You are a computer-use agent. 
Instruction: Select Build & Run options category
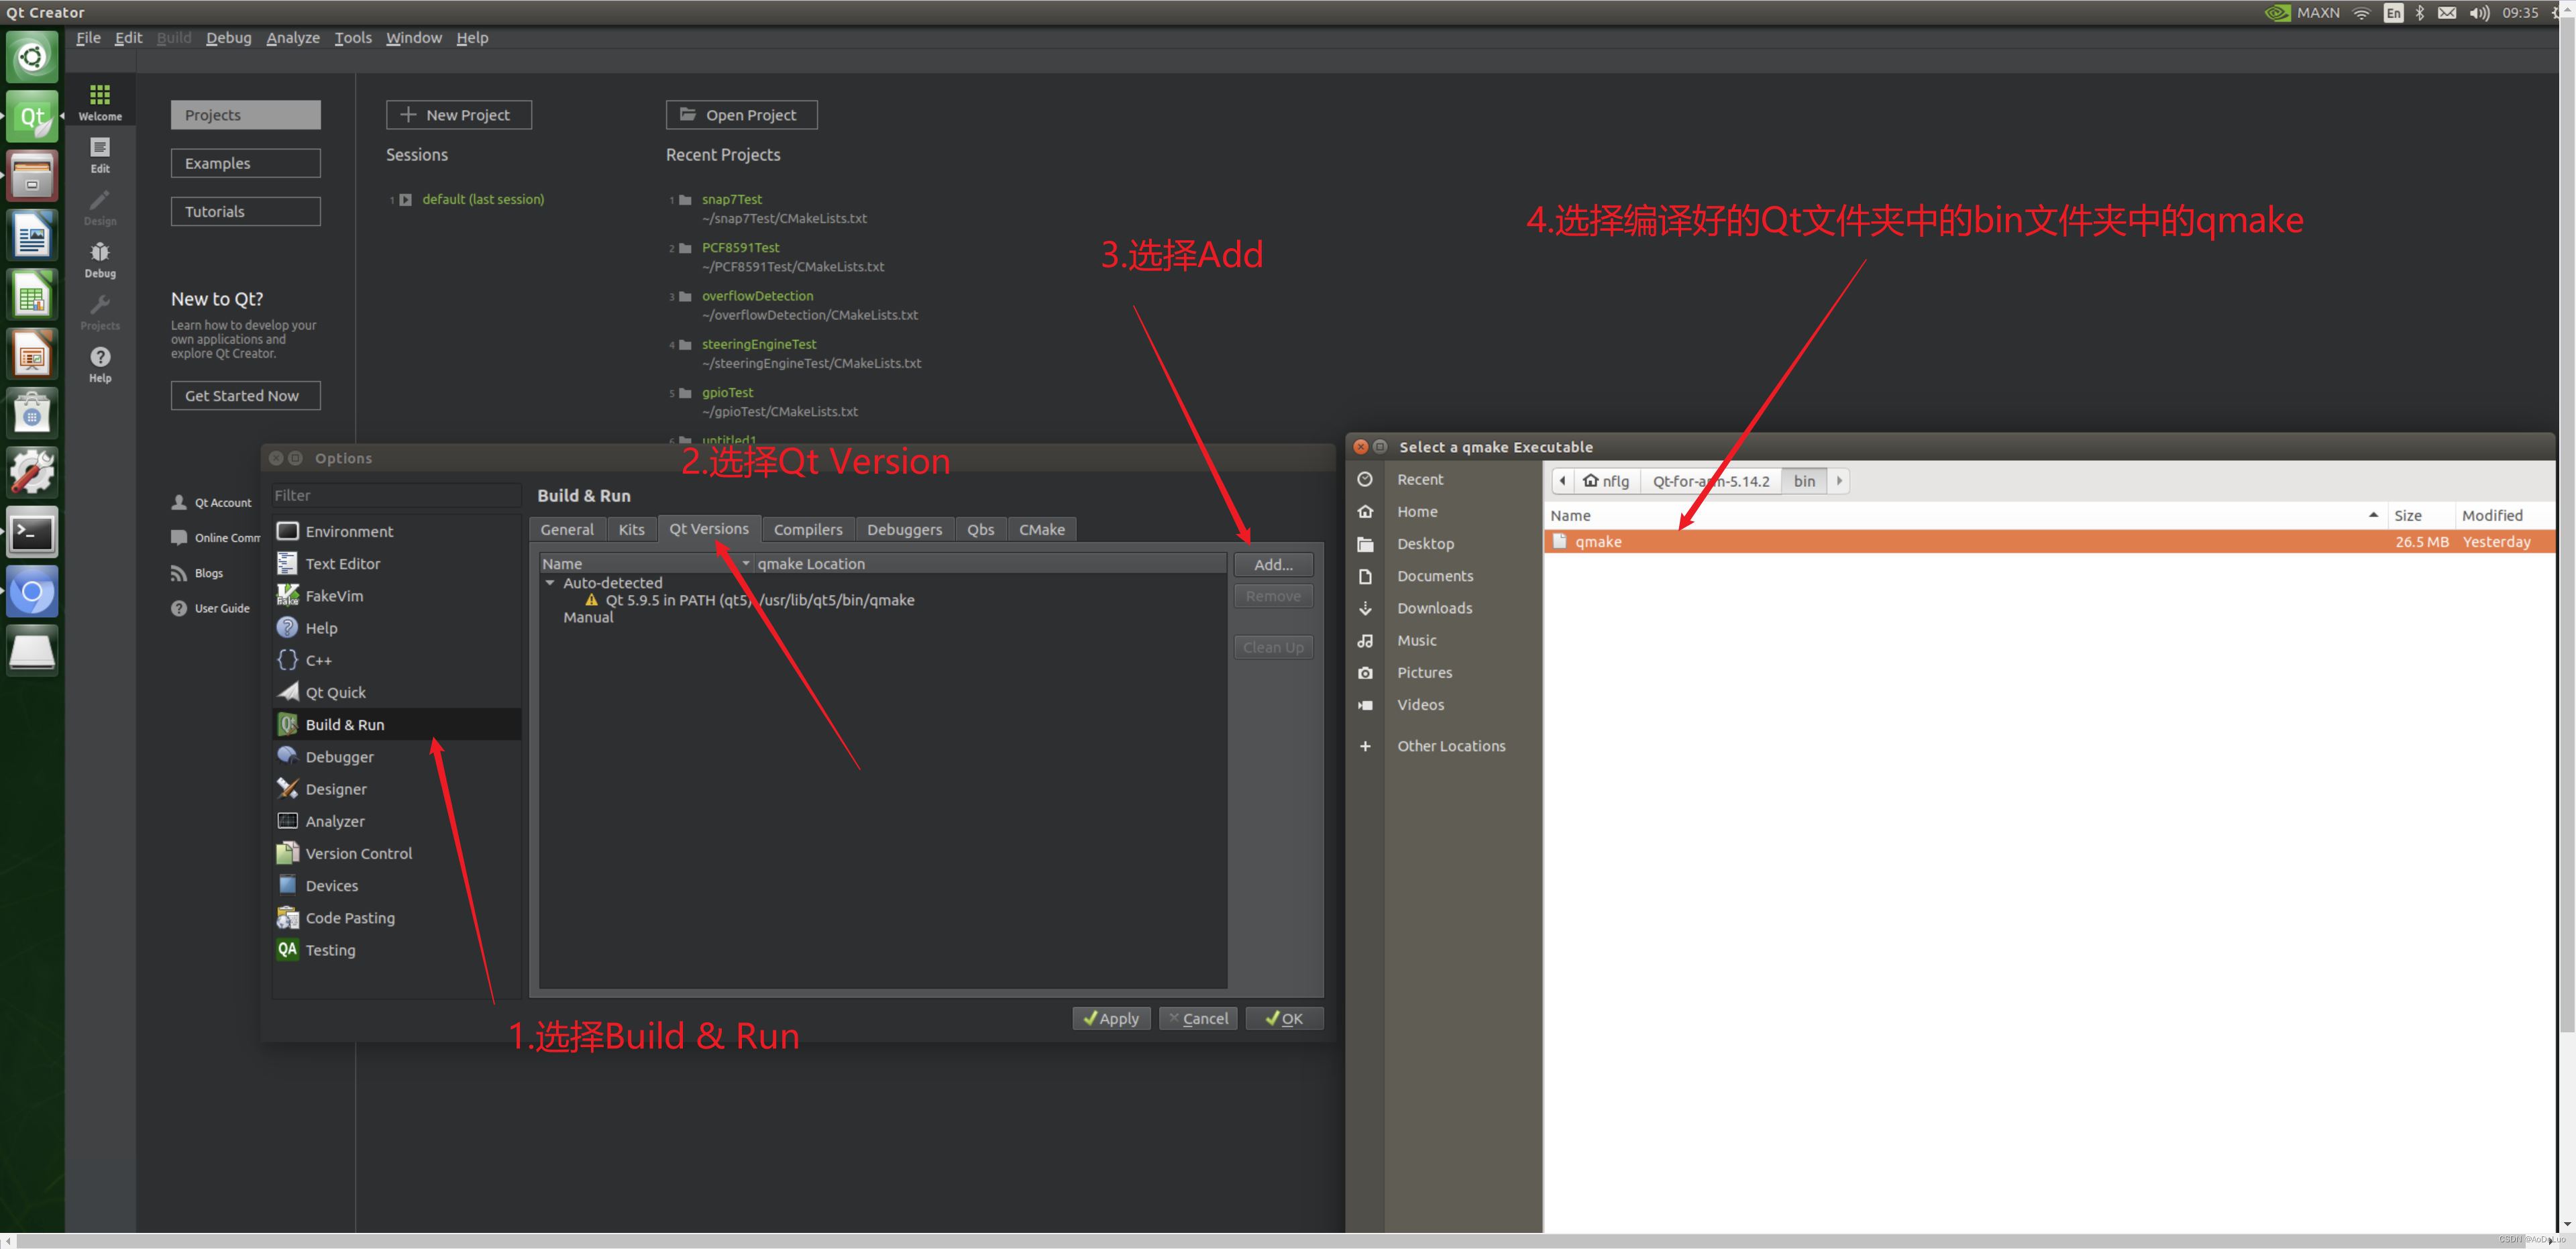tap(396, 724)
